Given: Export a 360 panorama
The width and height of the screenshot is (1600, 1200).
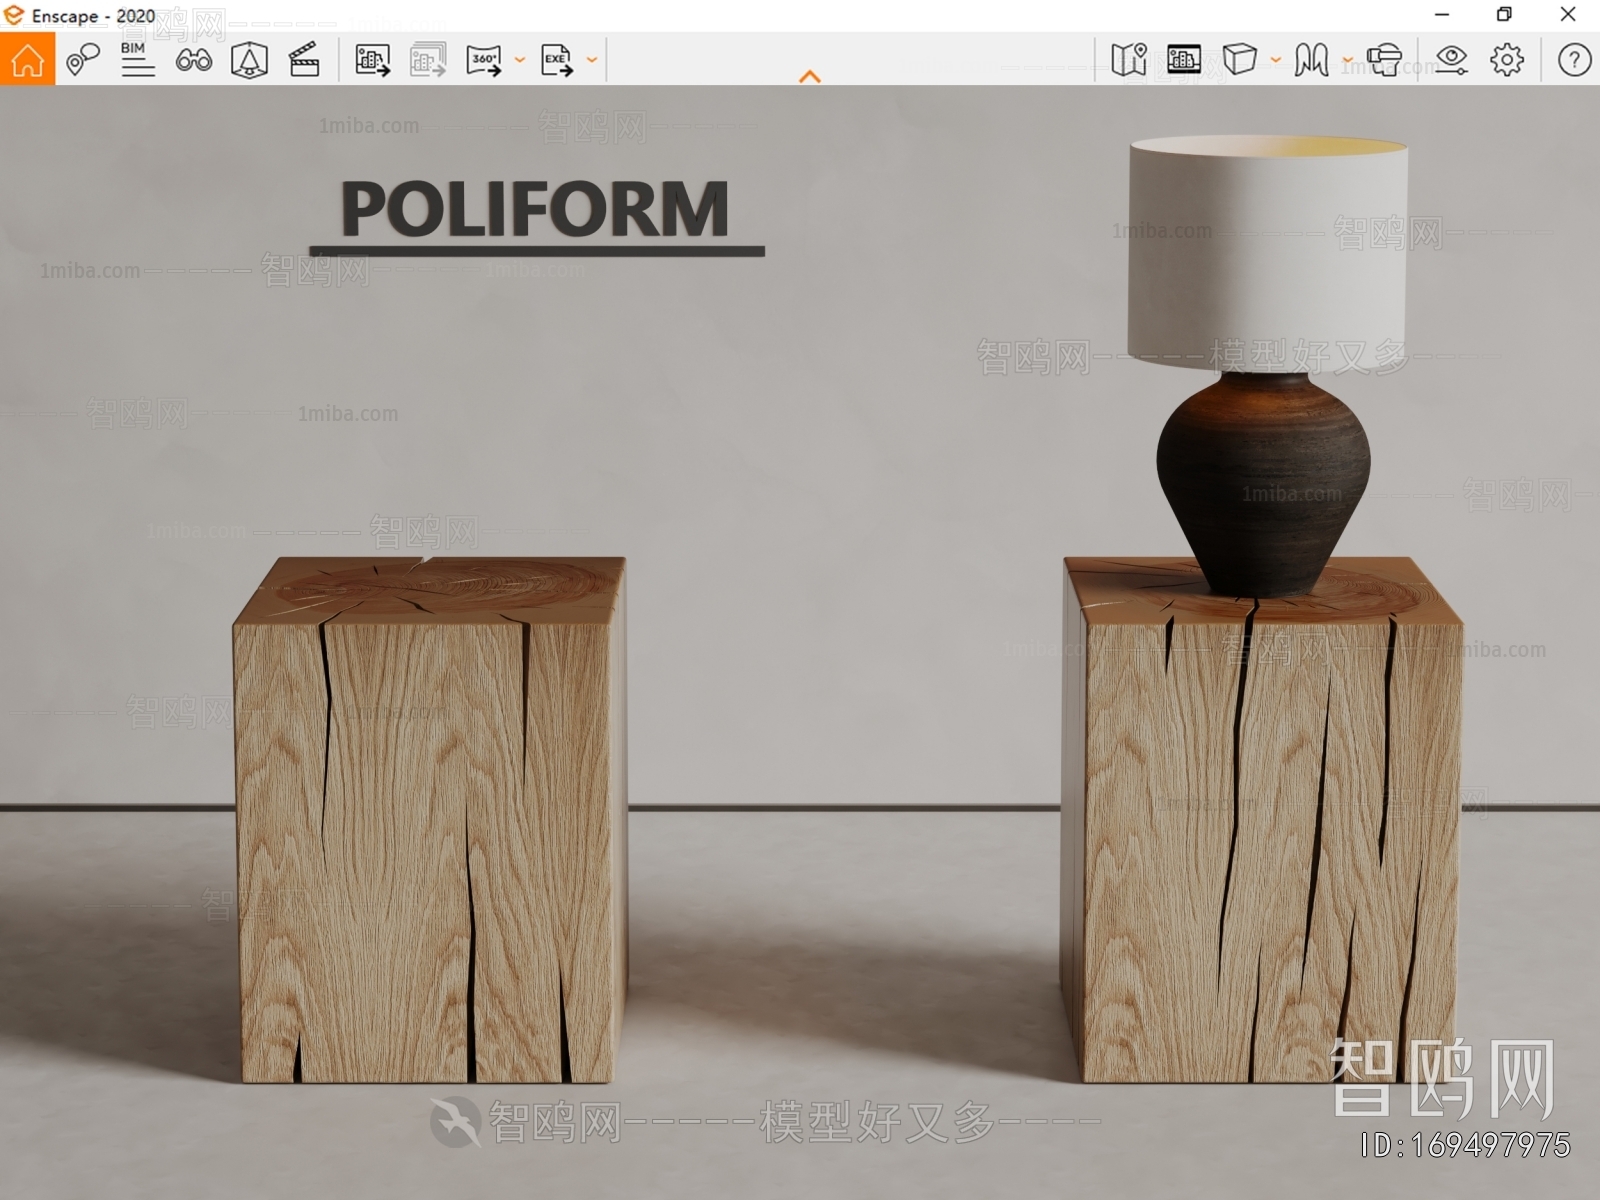Looking at the screenshot, I should coord(484,60).
